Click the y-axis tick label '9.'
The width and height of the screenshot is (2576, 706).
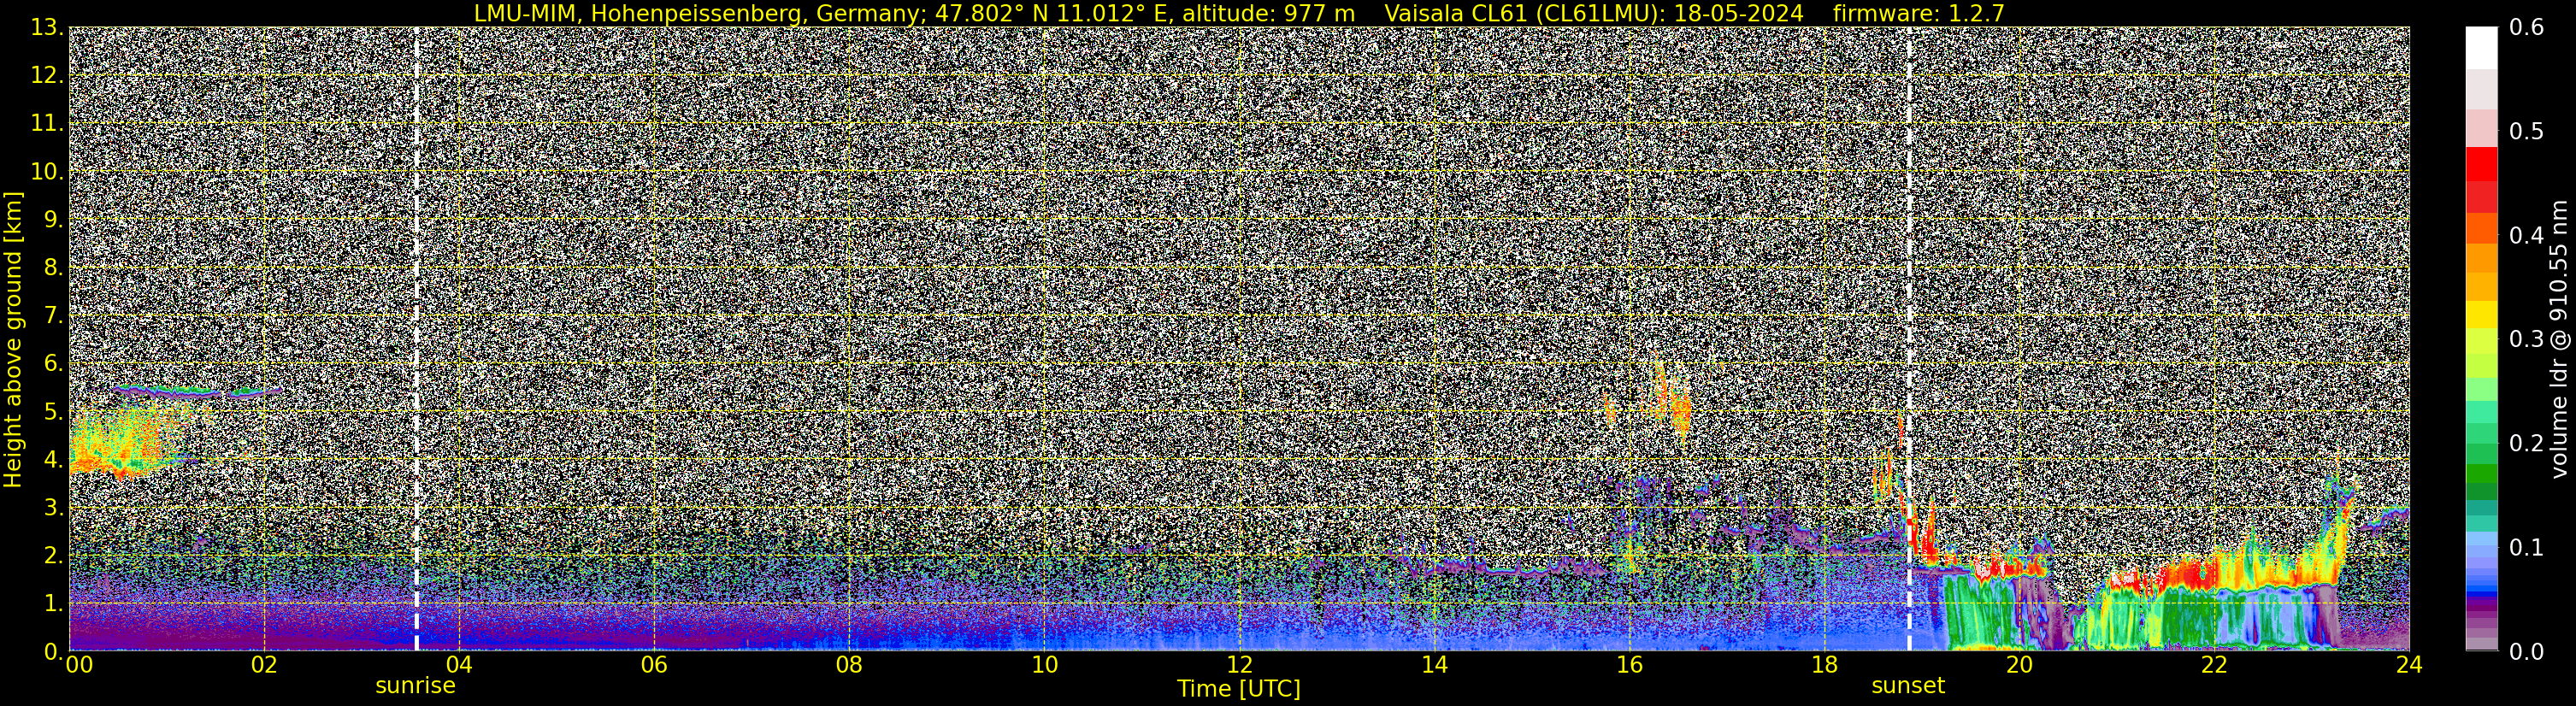(x=53, y=220)
